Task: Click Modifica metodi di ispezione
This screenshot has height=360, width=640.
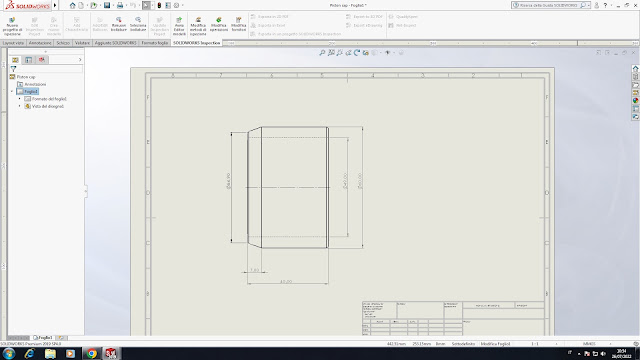Action: click(x=198, y=26)
